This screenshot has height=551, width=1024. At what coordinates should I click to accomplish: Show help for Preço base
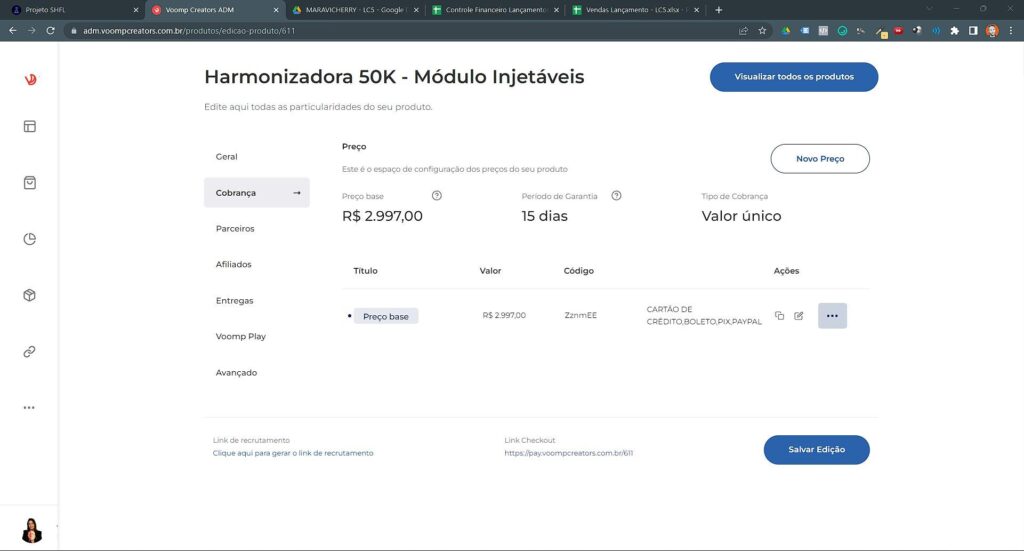pyautogui.click(x=436, y=196)
